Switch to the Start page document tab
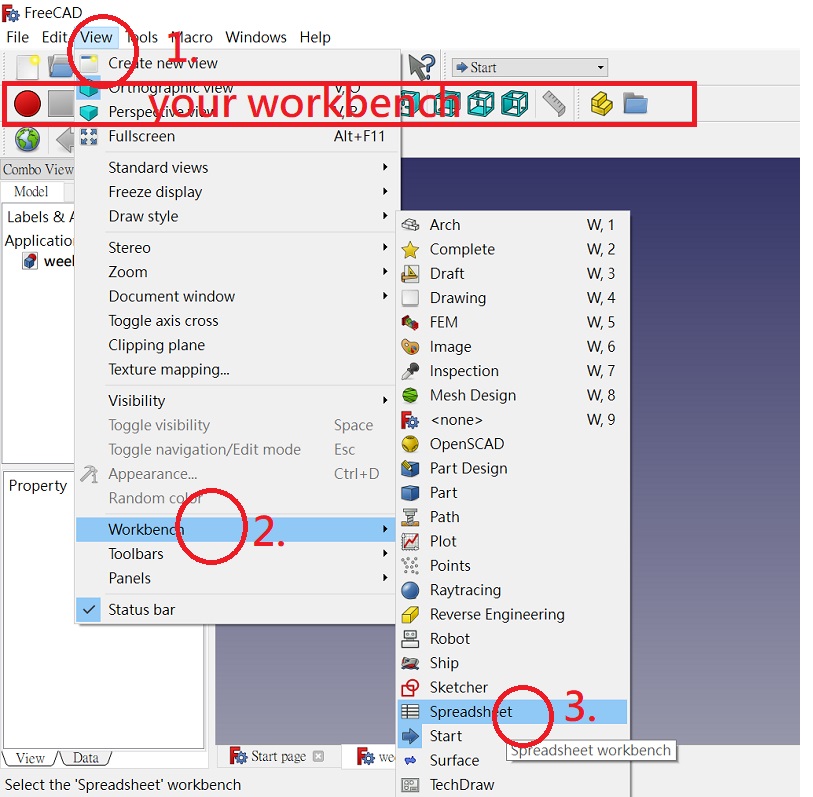This screenshot has width=813, height=797. point(277,757)
